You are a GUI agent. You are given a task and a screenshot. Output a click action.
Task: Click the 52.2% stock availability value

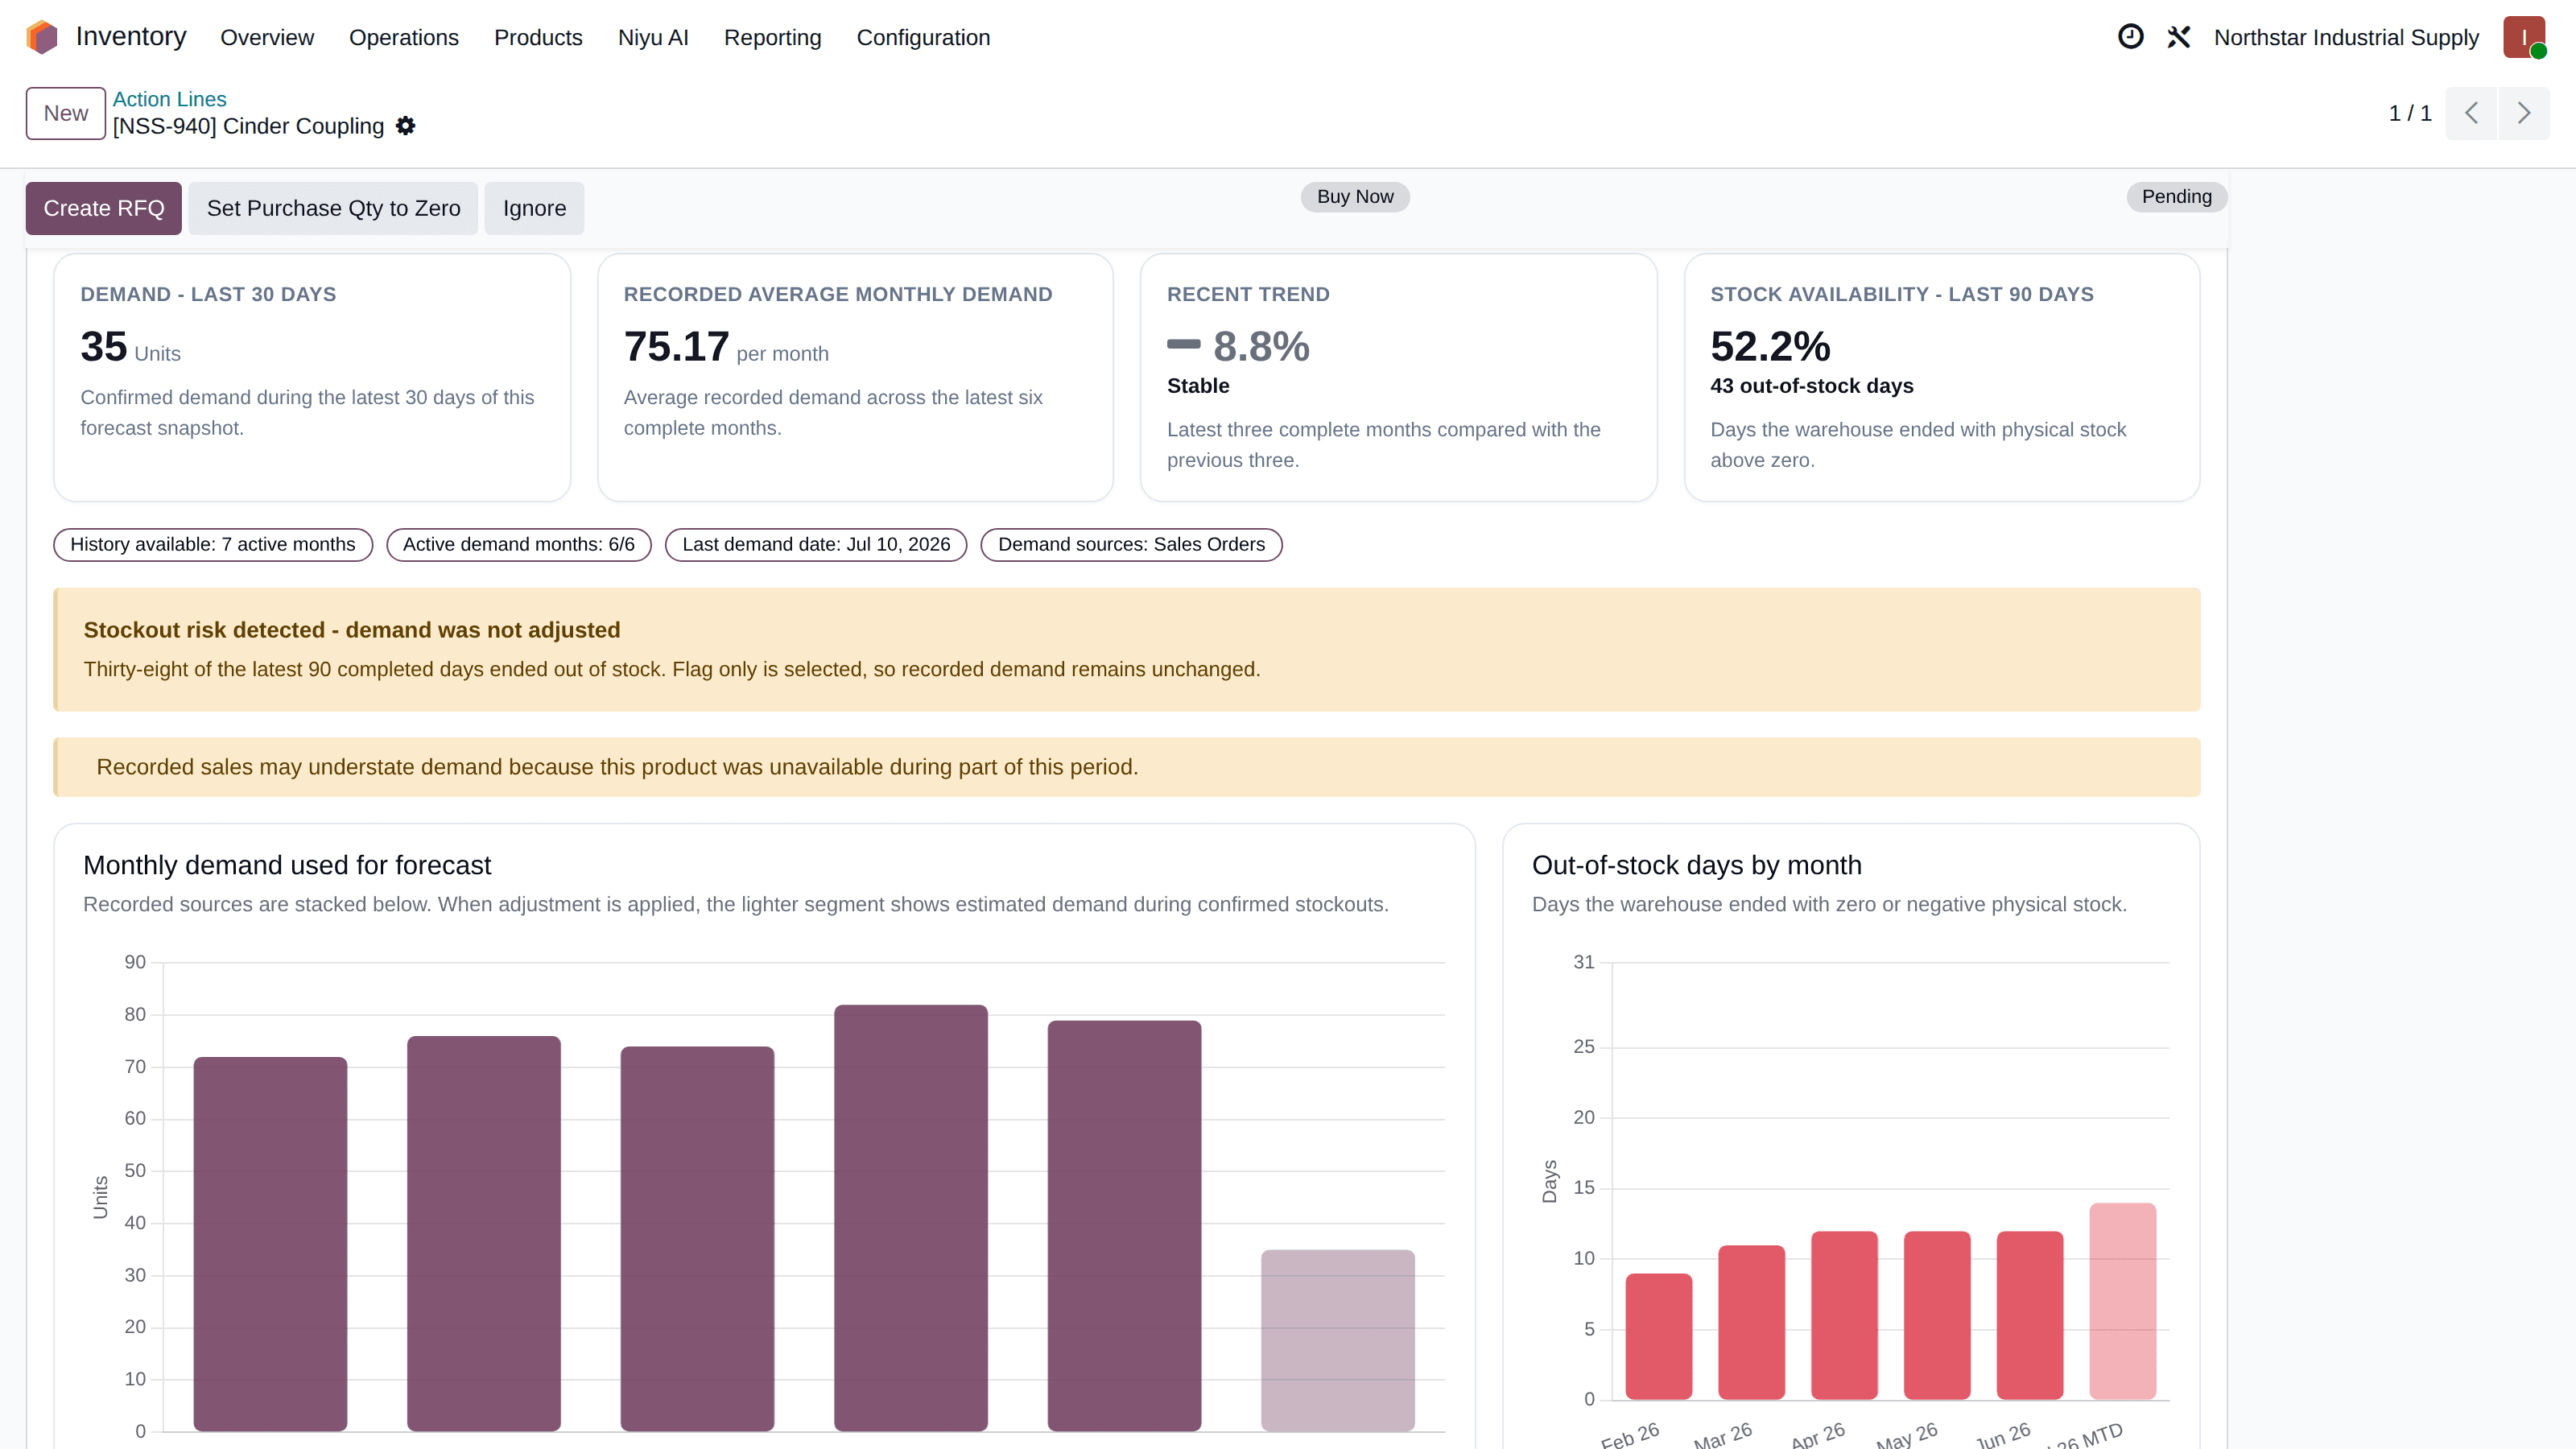(1770, 347)
